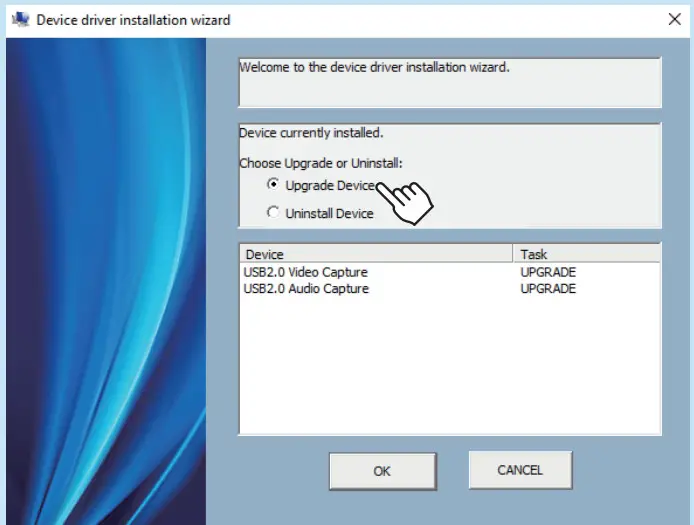This screenshot has height=525, width=694.
Task: Select the Uninstall Device radio button
Action: coord(273,212)
